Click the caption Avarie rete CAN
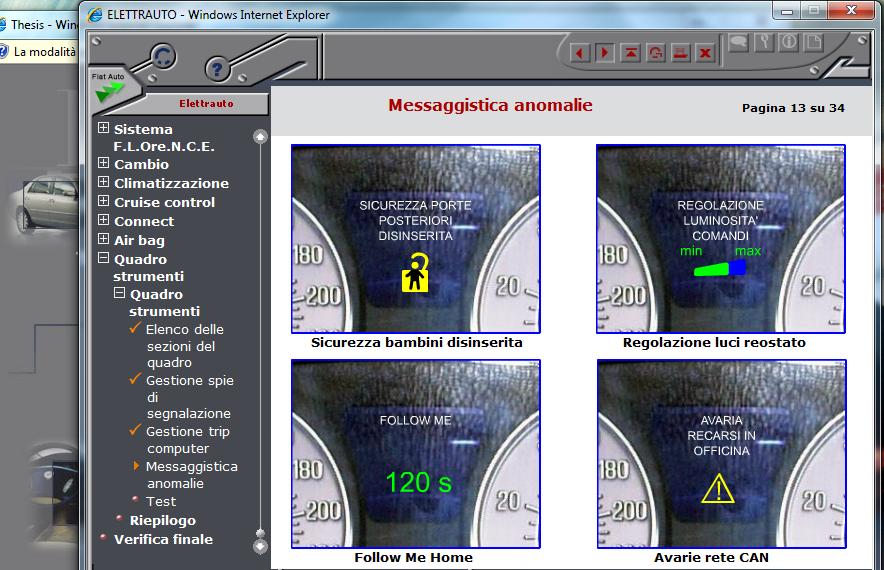The height and width of the screenshot is (570, 884). [x=711, y=558]
